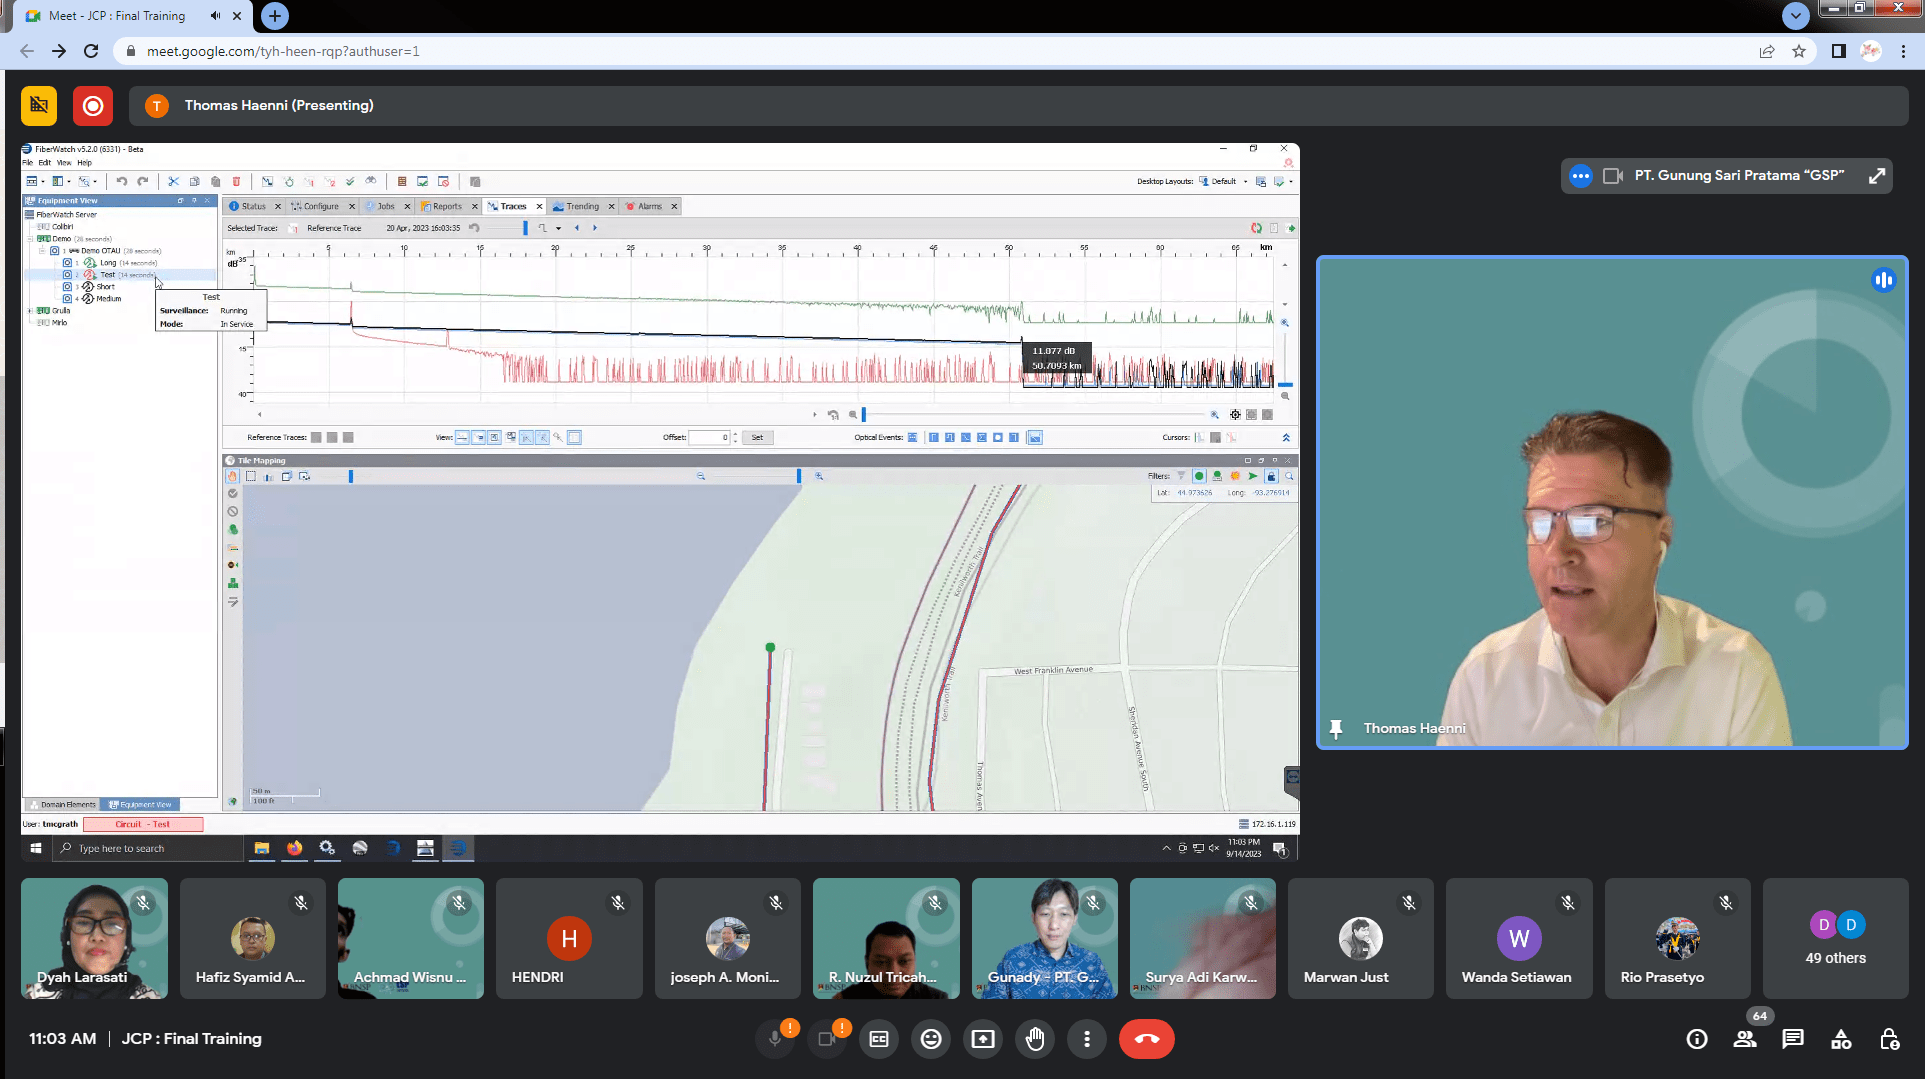The height and width of the screenshot is (1081, 1925).
Task: Open Meet more options three dots
Action: [1087, 1039]
